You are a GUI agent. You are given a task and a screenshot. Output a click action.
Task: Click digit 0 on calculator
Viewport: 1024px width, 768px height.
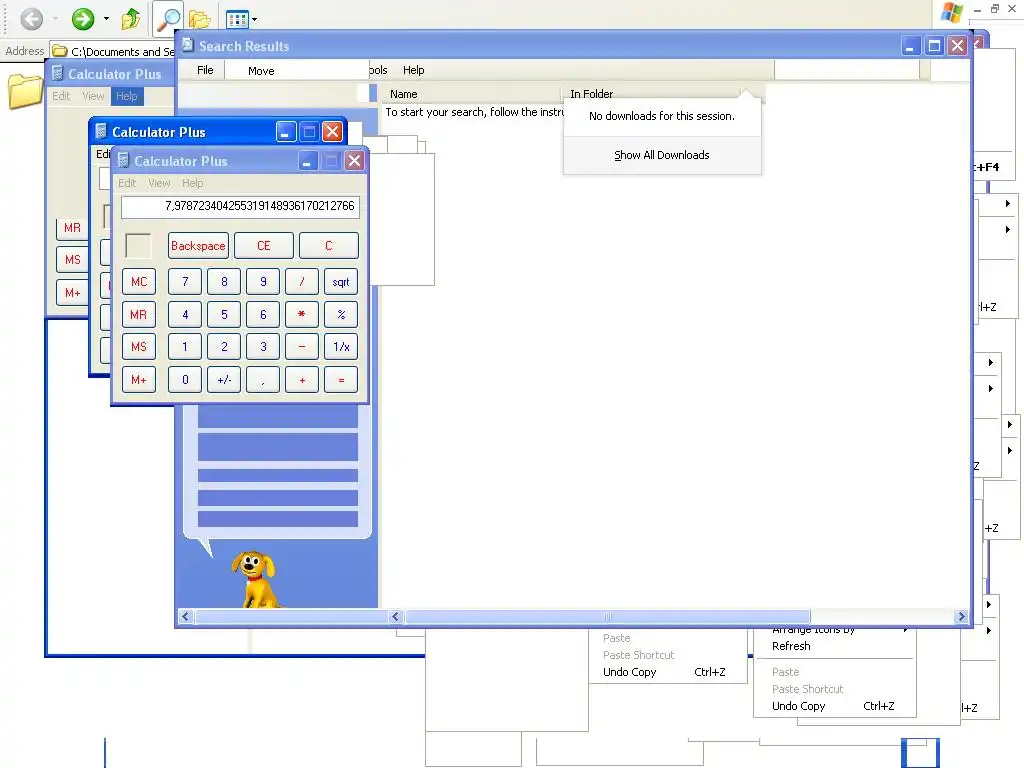click(x=185, y=379)
